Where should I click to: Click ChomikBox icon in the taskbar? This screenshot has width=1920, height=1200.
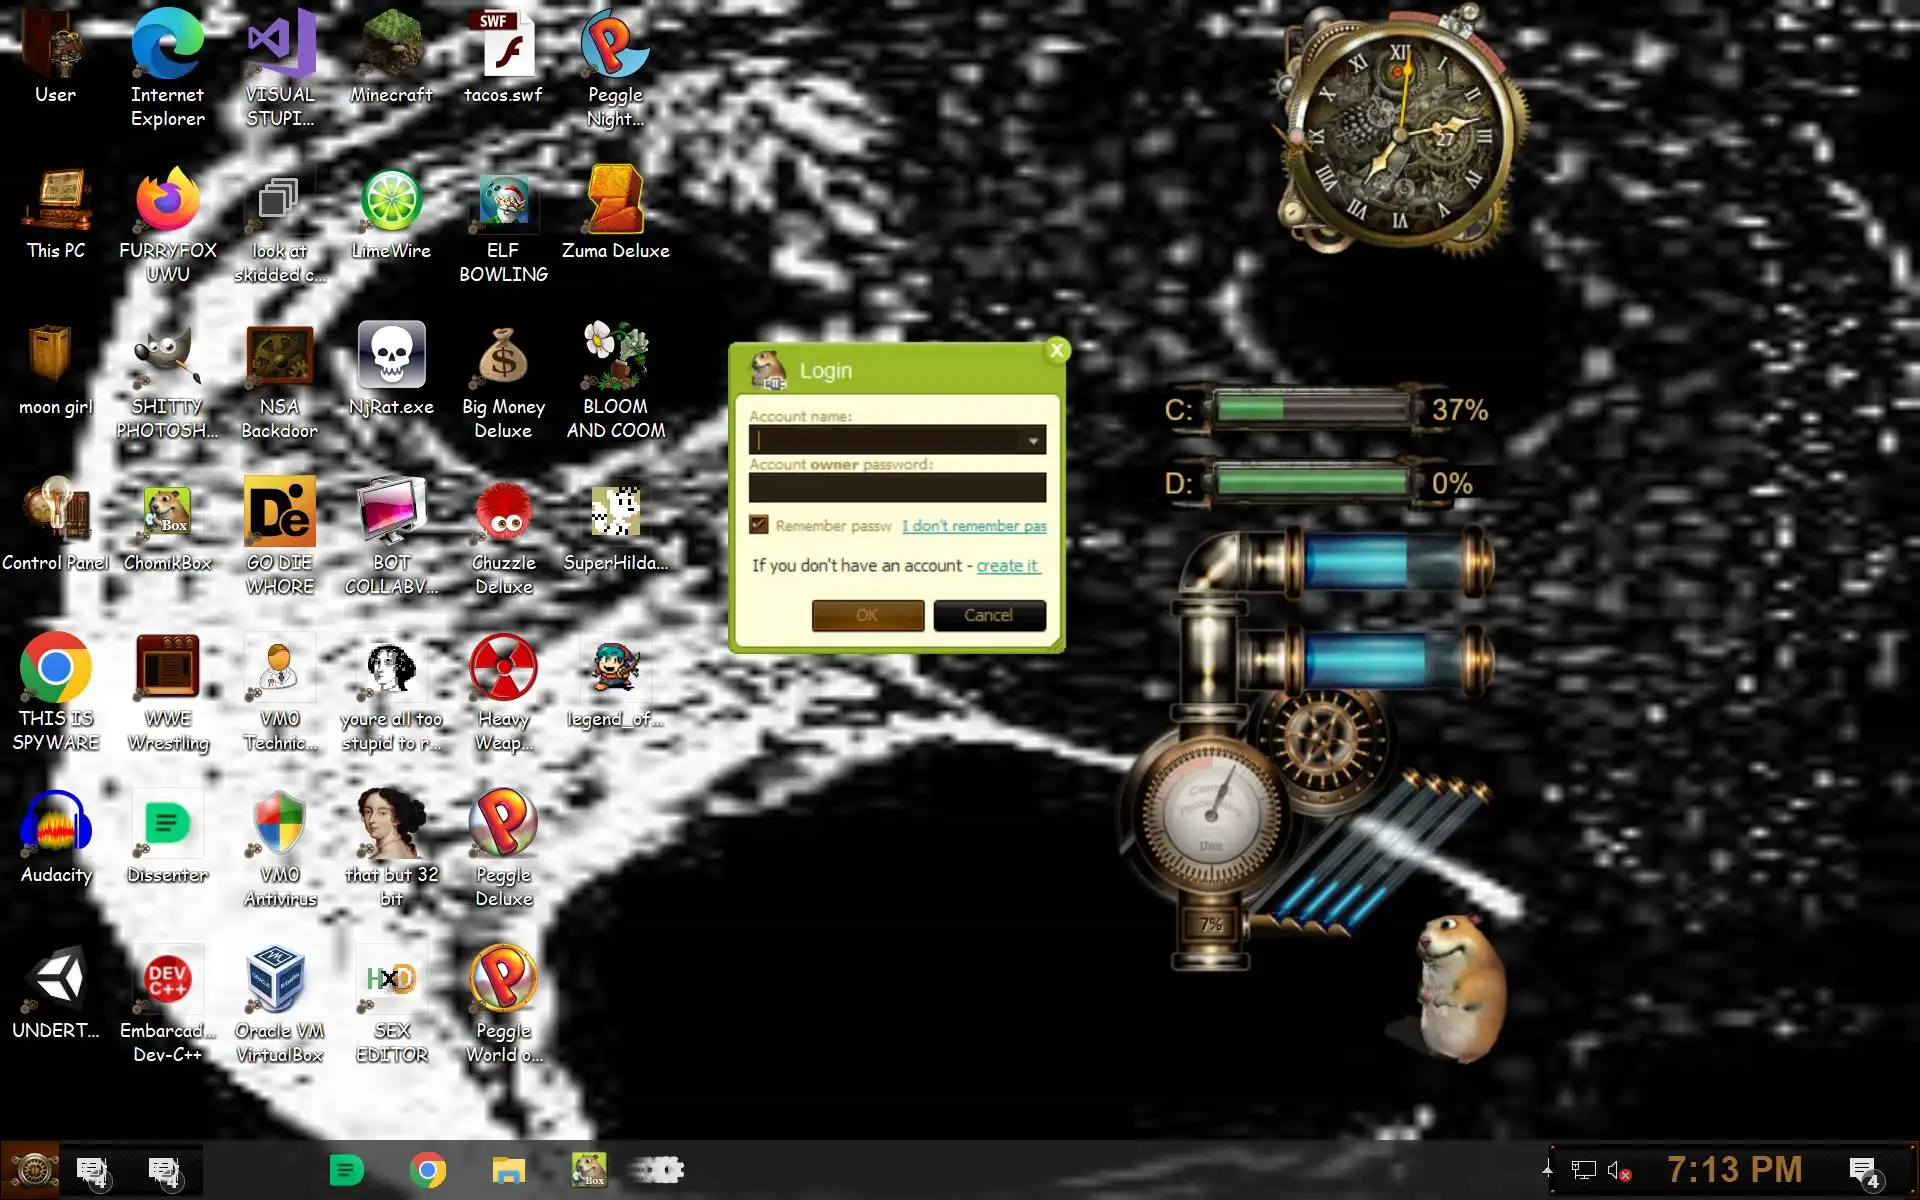(x=588, y=1169)
